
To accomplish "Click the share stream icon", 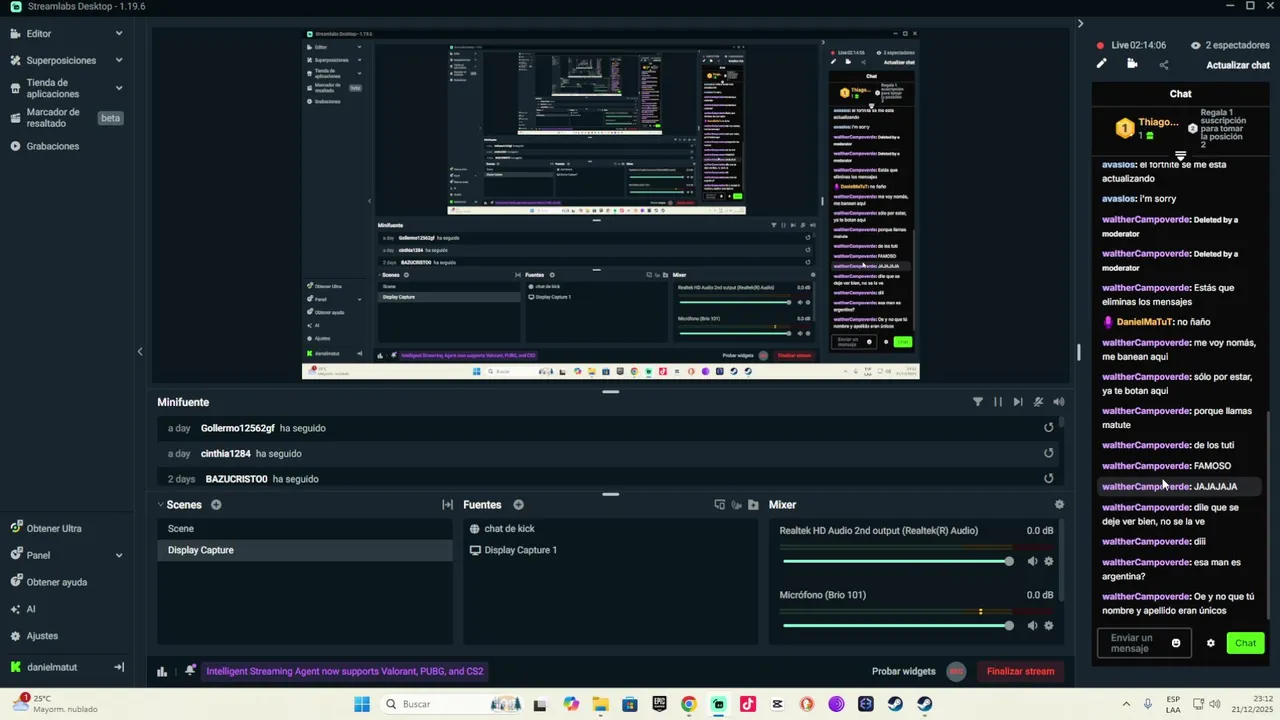I will (1164, 65).
